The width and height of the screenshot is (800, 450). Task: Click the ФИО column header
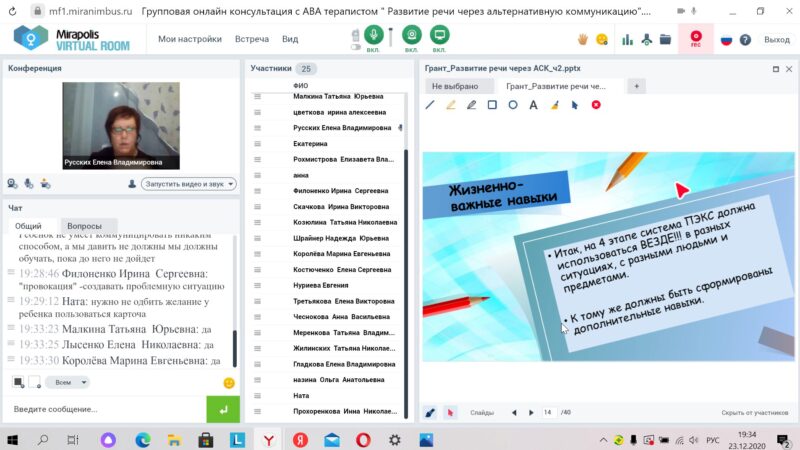[301, 85]
